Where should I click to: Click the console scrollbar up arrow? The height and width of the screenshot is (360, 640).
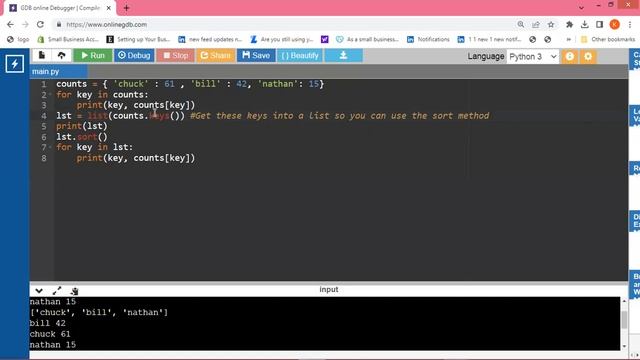pyautogui.click(x=624, y=301)
